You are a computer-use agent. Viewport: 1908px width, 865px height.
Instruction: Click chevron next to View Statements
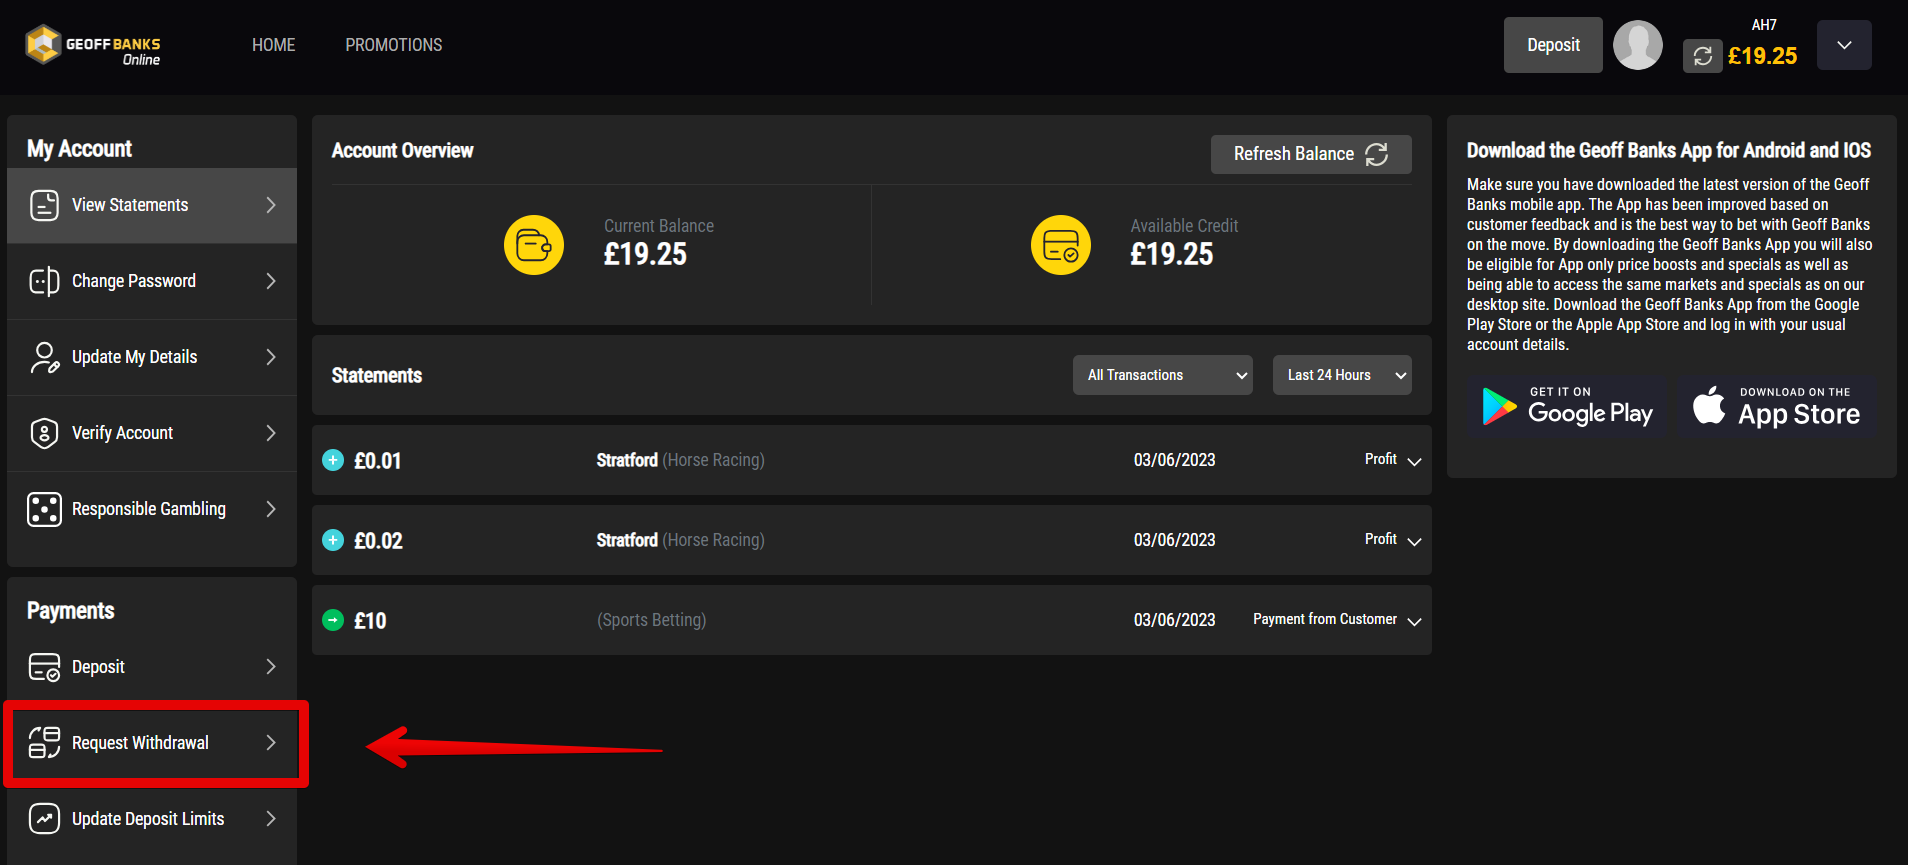pyautogui.click(x=271, y=205)
